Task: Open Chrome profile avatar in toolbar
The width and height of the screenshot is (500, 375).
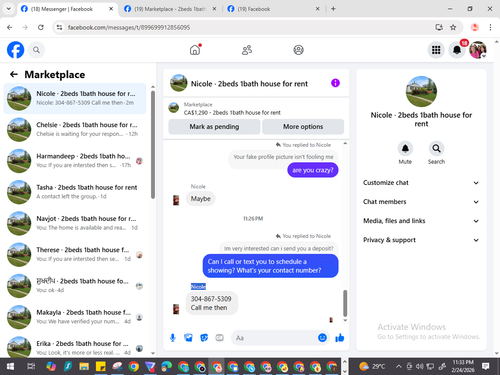Action: pyautogui.click(x=475, y=27)
